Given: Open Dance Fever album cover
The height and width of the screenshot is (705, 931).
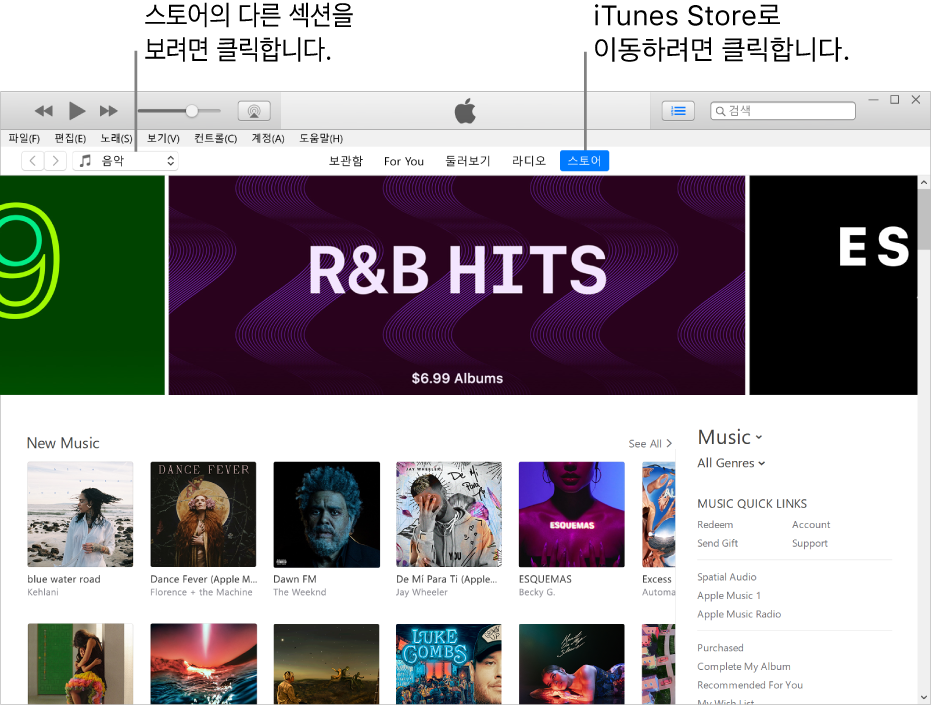Looking at the screenshot, I should click(203, 514).
